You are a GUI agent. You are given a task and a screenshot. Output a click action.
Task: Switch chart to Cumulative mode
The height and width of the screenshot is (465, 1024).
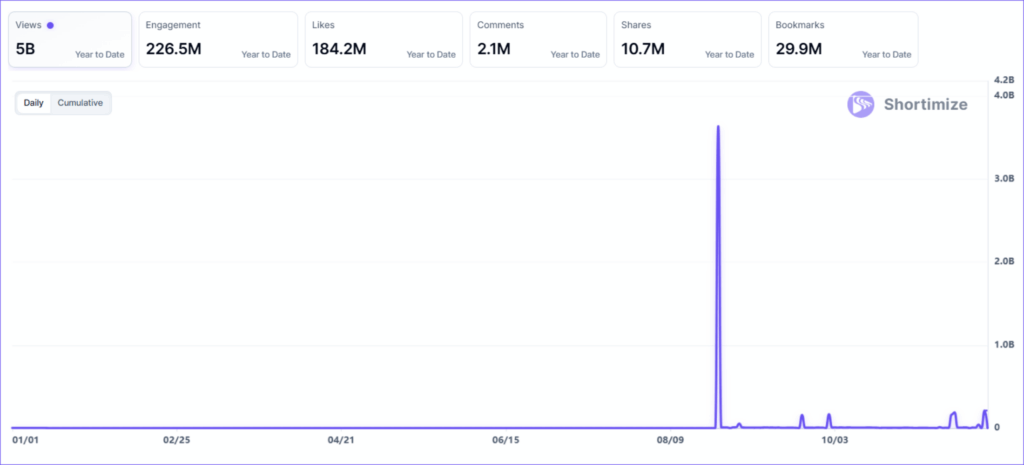(x=80, y=103)
